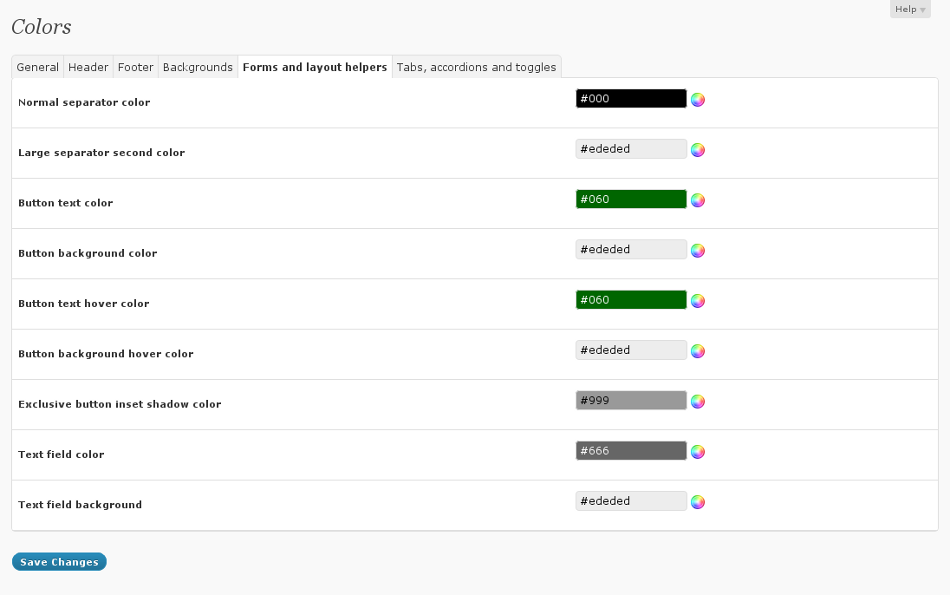Screen dimensions: 950x595
Task: Click the black #000 Normal separator color field
Action: point(631,98)
